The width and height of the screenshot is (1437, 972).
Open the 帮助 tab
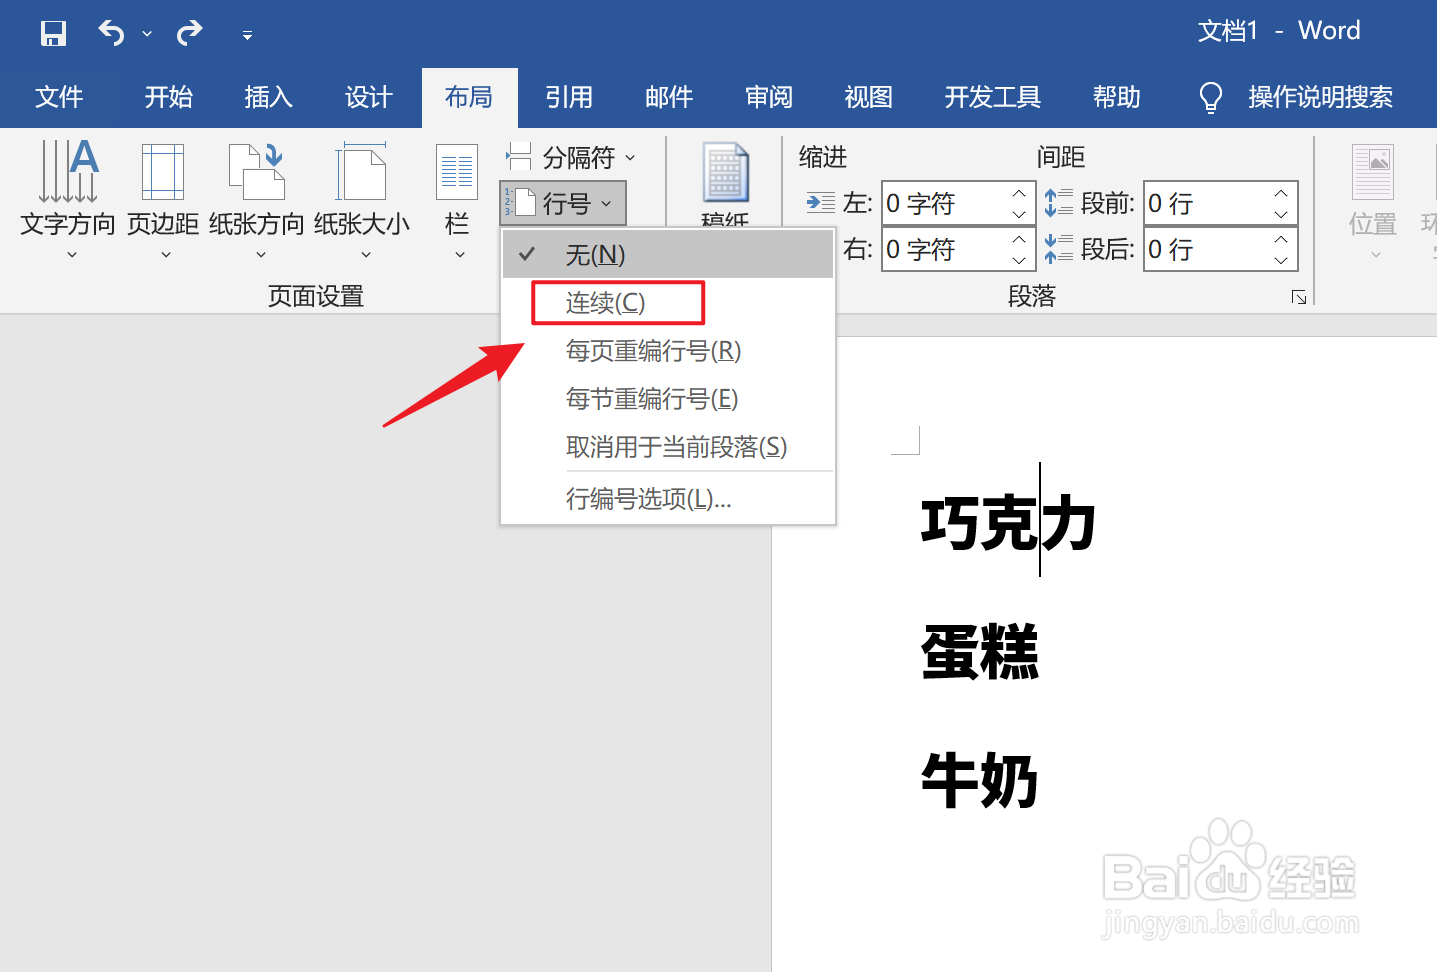pos(1117,97)
